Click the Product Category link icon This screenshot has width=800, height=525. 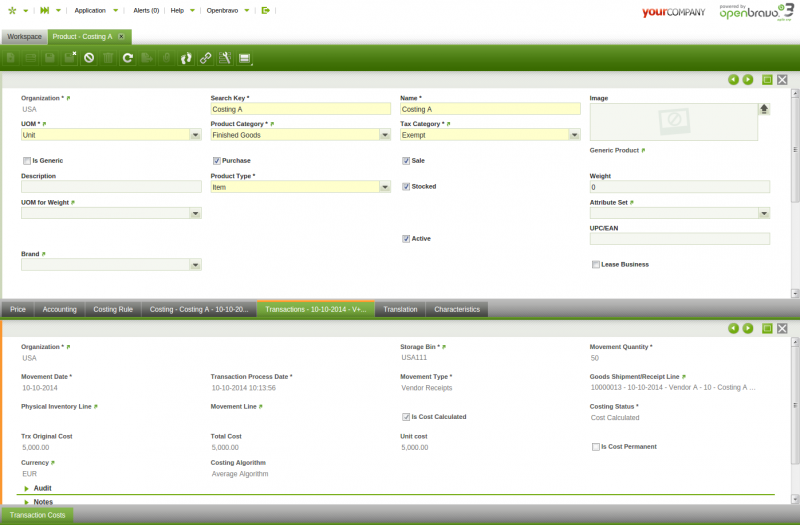point(272,124)
